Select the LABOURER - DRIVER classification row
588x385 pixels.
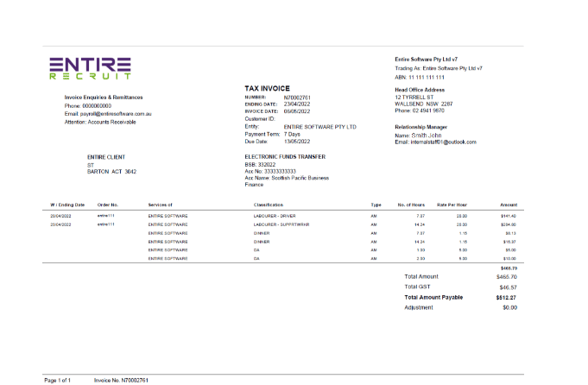(x=283, y=216)
